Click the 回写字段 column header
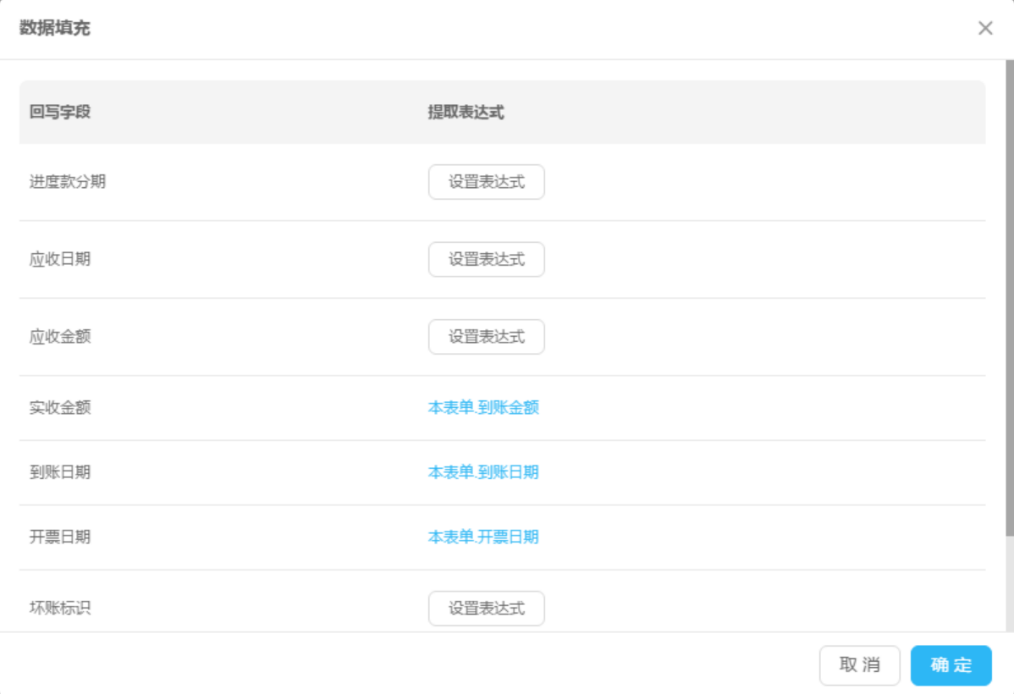The width and height of the screenshot is (1014, 694). 60,112
